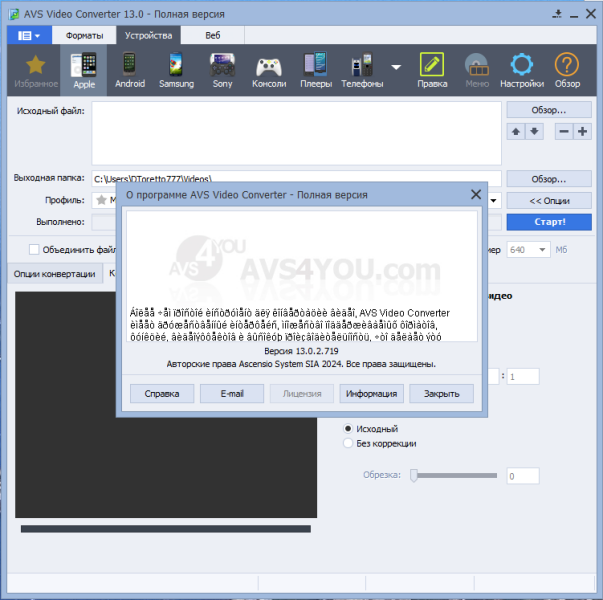This screenshot has width=603, height=600.
Task: Click version text "Версия 13.0.2.719"
Action: click(301, 351)
